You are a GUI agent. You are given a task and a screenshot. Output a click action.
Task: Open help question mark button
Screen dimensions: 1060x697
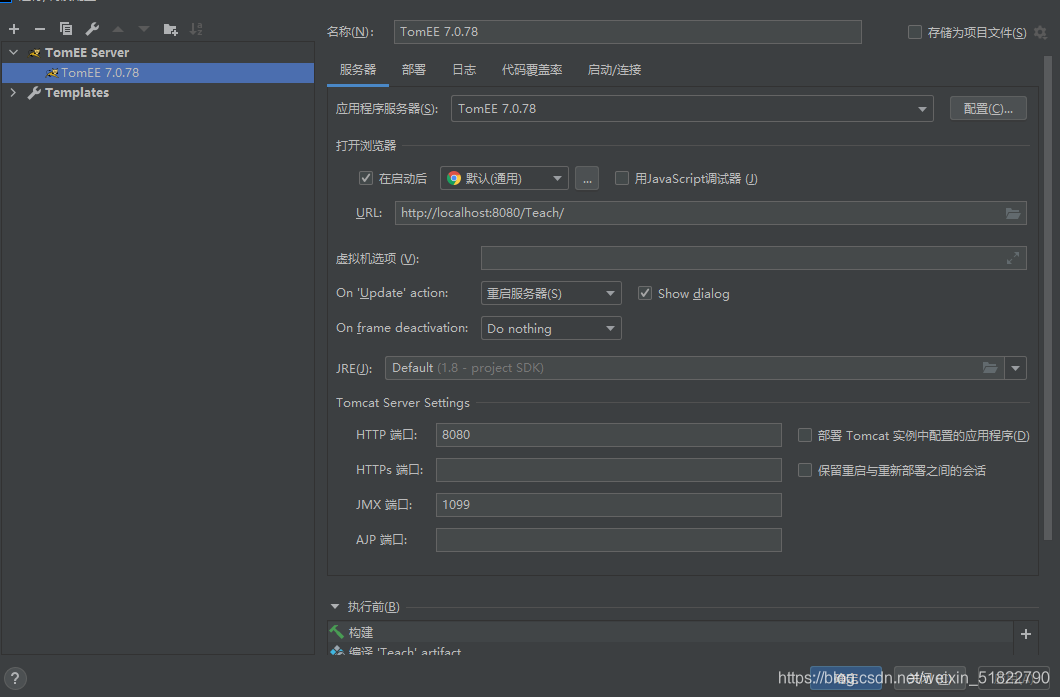tap(15, 678)
